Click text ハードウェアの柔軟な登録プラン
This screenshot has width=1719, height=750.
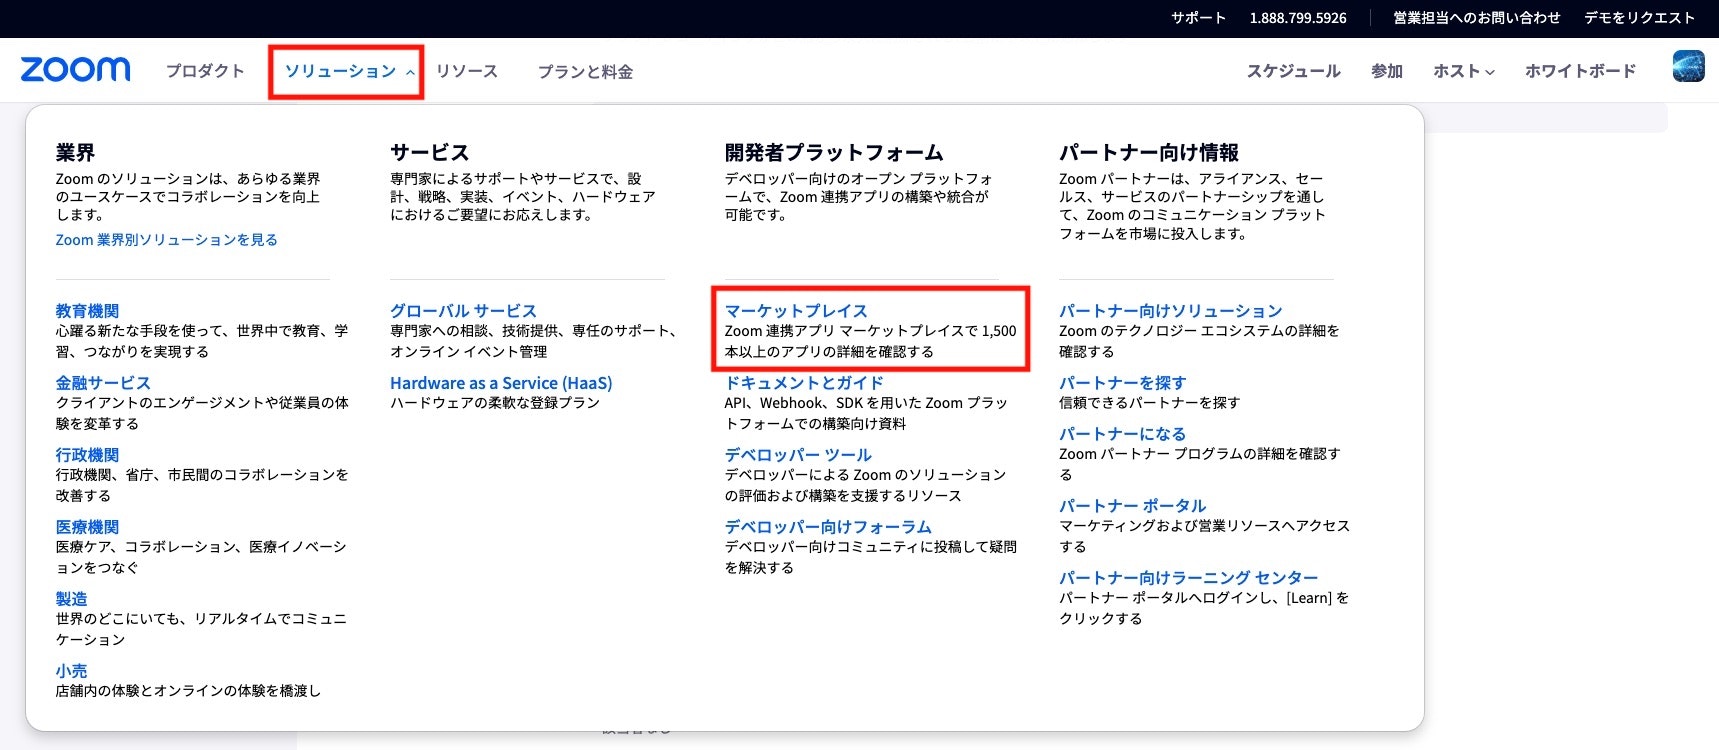(x=495, y=403)
